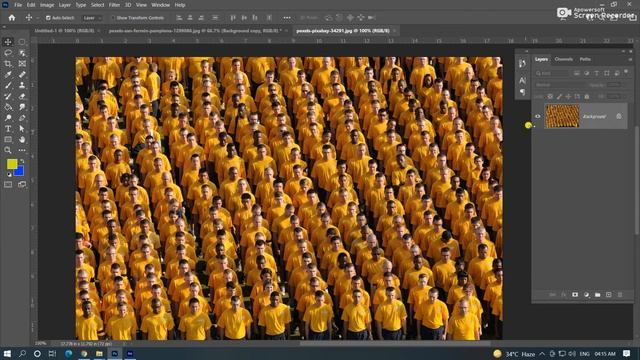The image size is (640, 360).
Task: Select the Smudge tool
Action: coord(22,107)
